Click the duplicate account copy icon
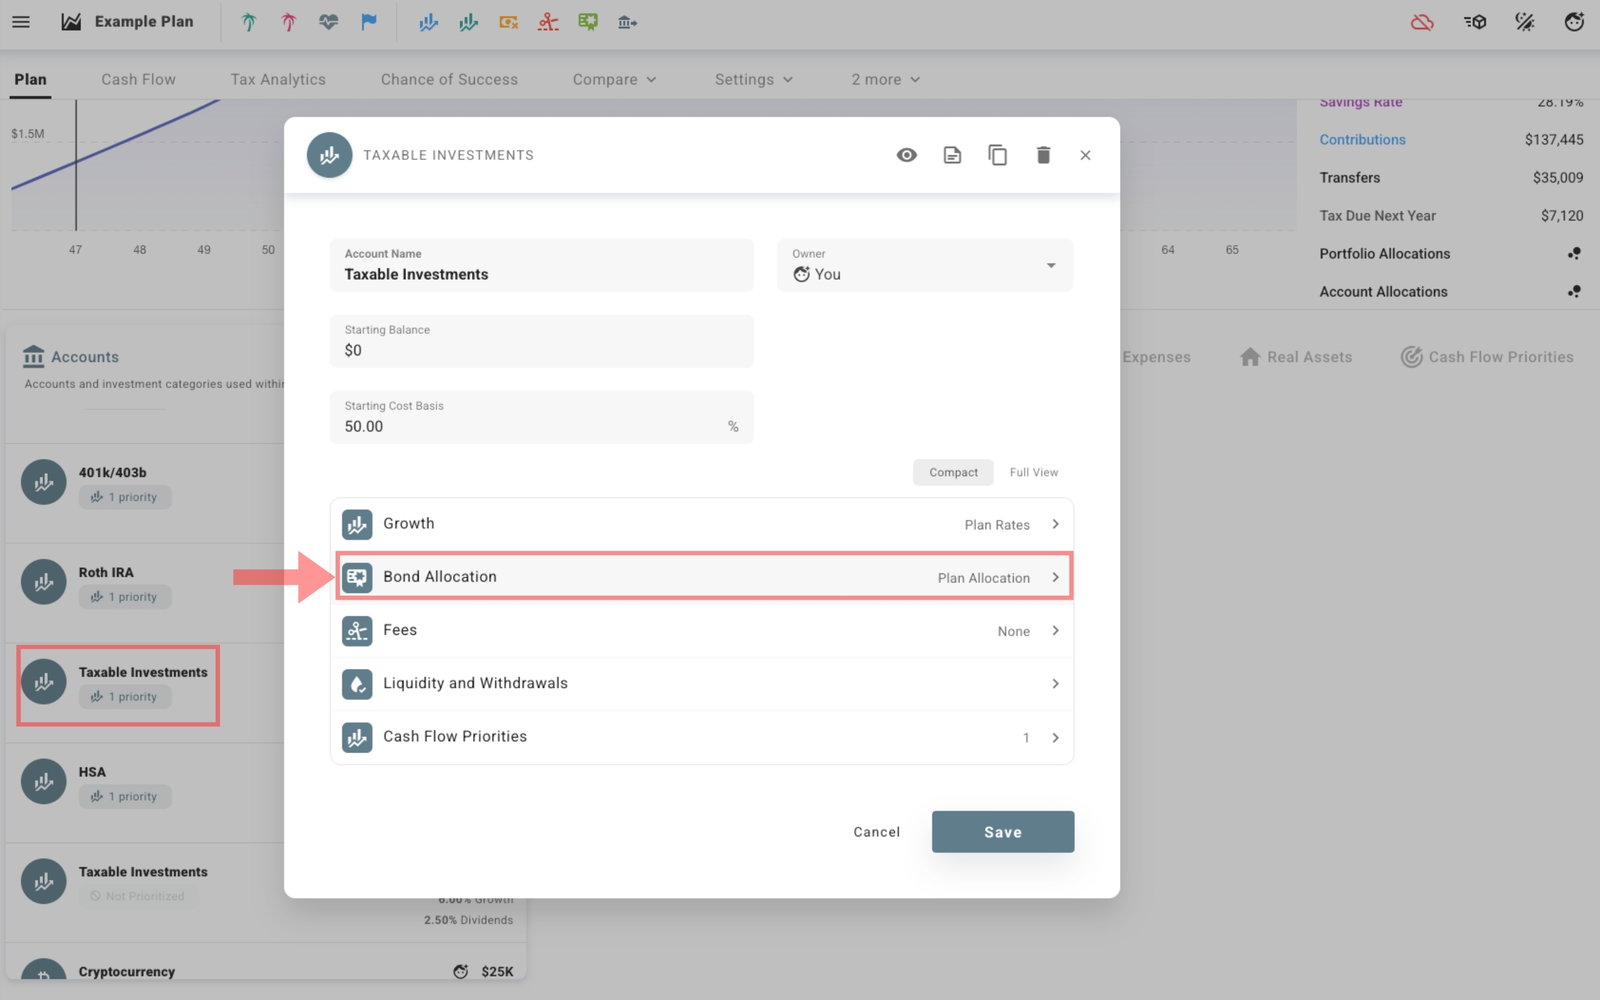Image resolution: width=1600 pixels, height=1000 pixels. coord(997,155)
